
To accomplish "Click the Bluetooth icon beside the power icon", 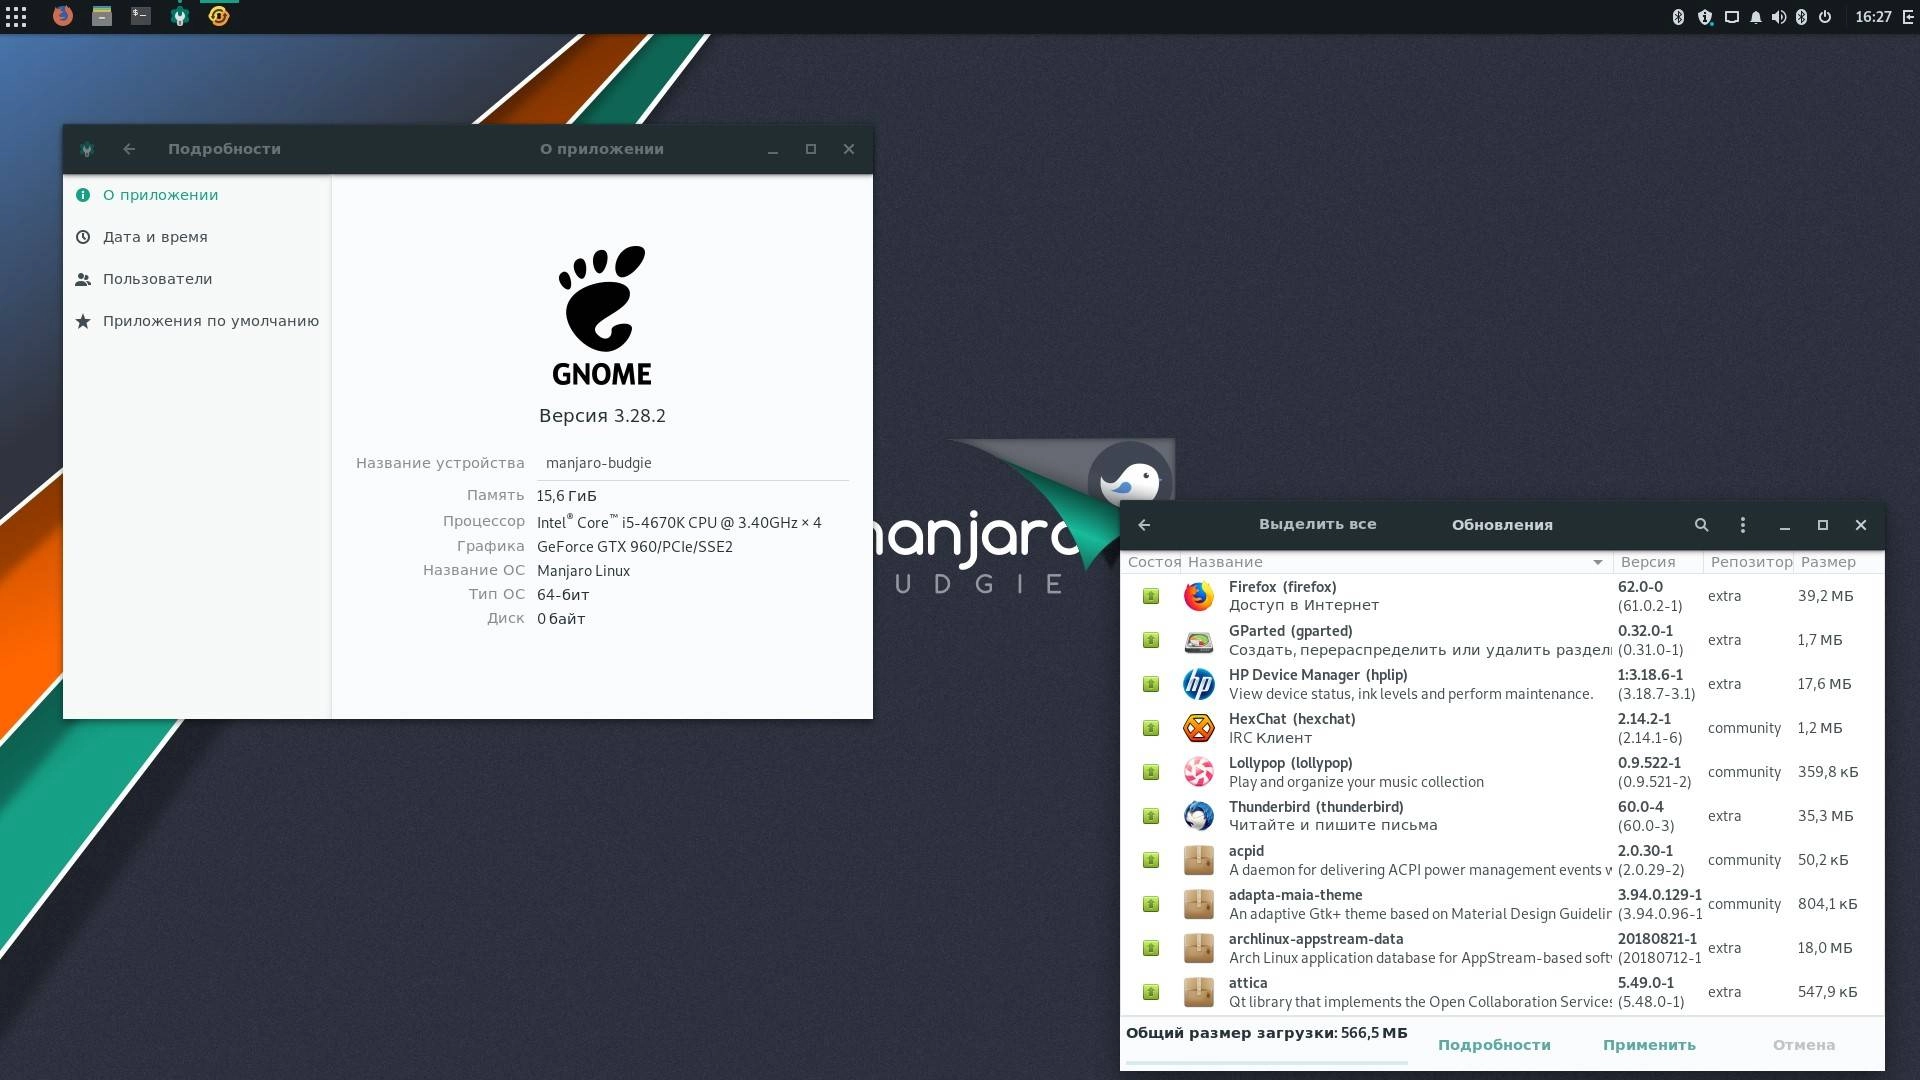I will [1801, 17].
